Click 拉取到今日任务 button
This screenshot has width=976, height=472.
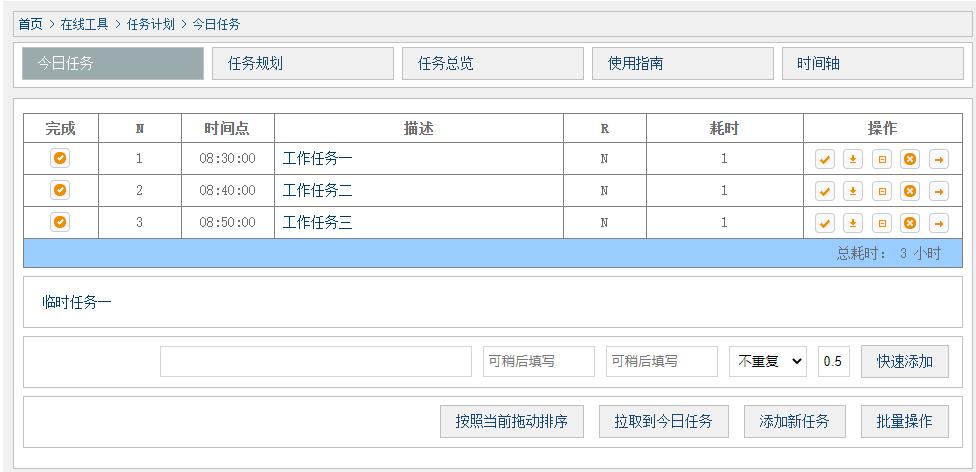(x=664, y=422)
